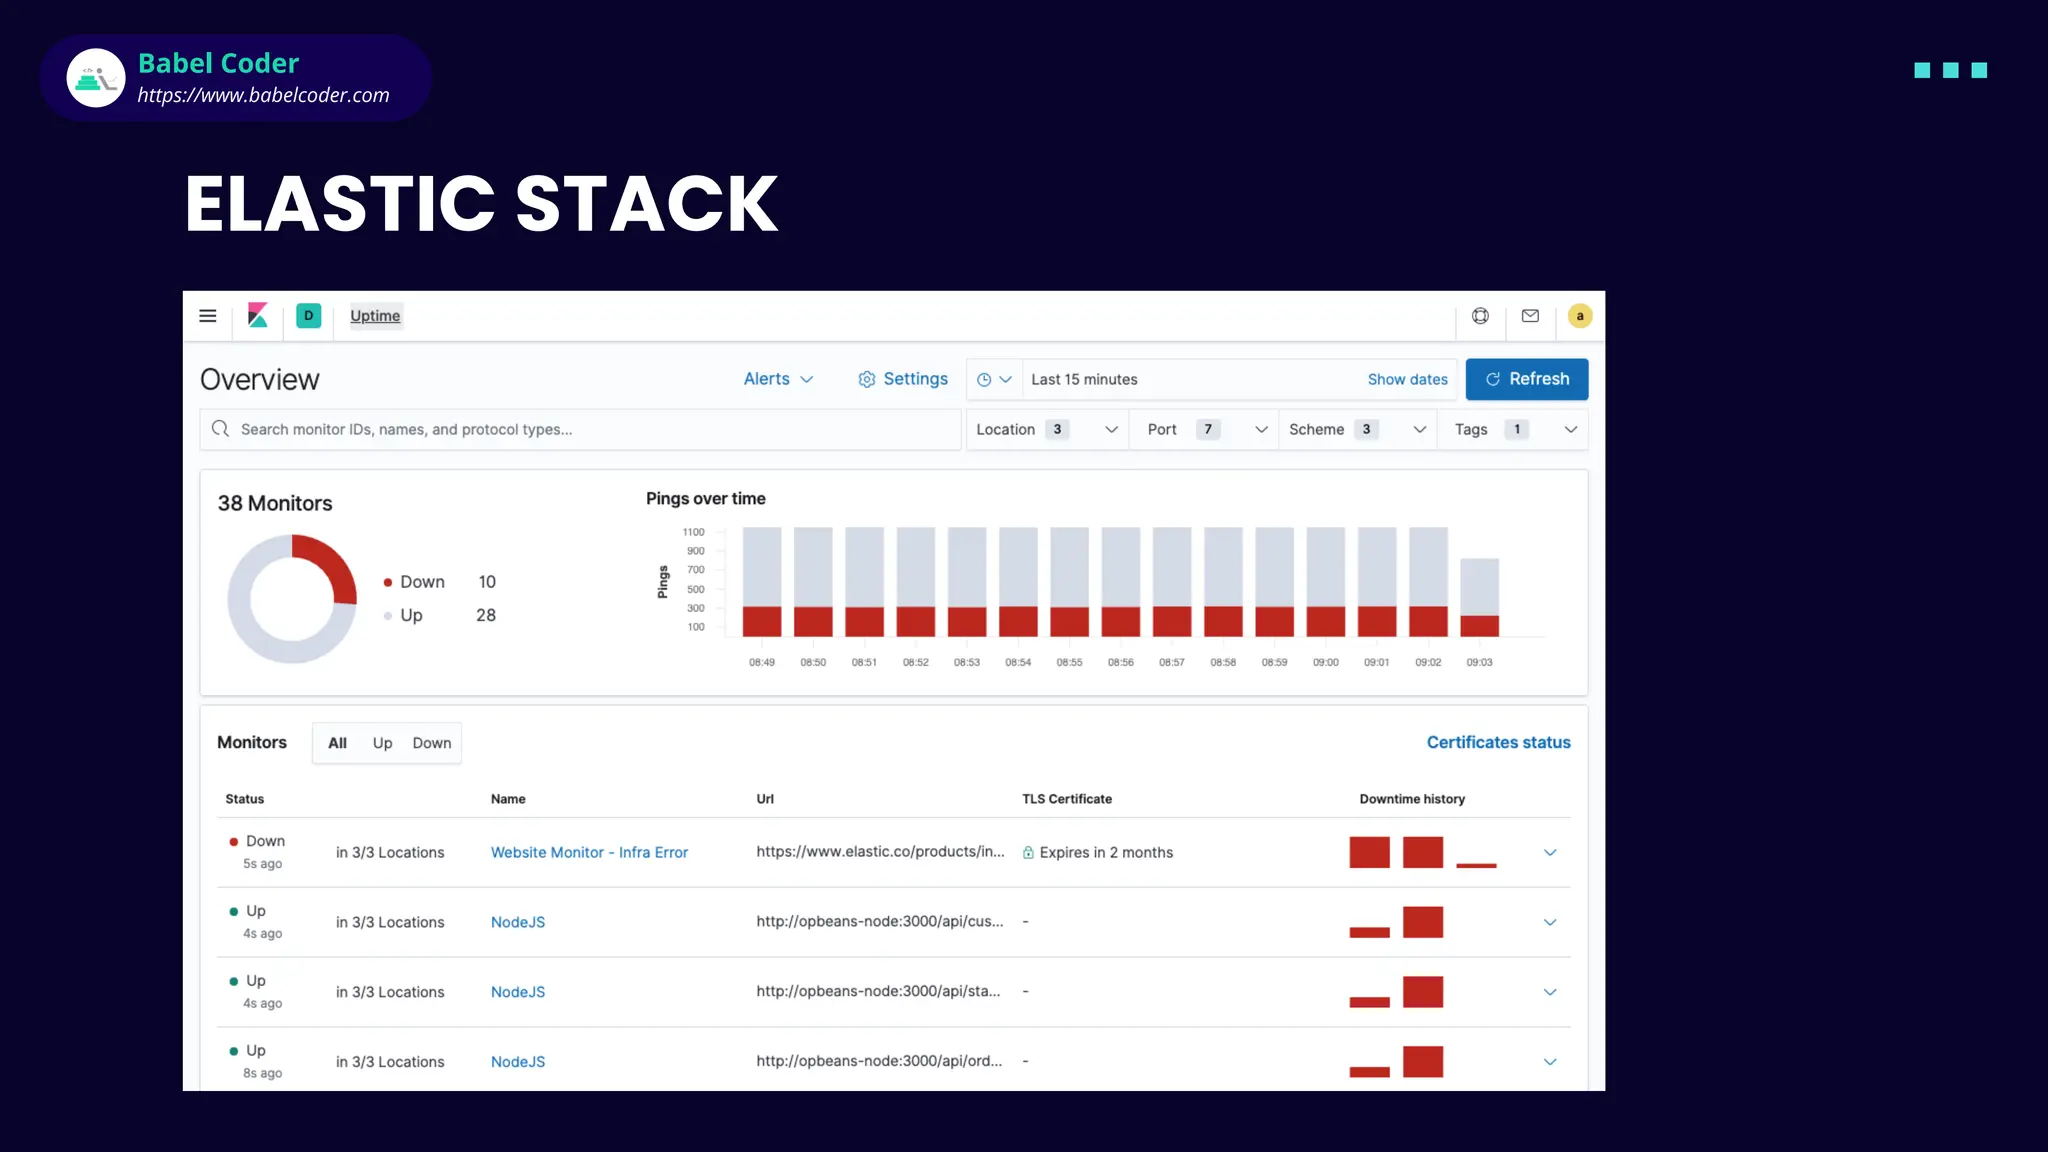This screenshot has width=2048, height=1152.
Task: Focus the monitor search field
Action: (580, 429)
